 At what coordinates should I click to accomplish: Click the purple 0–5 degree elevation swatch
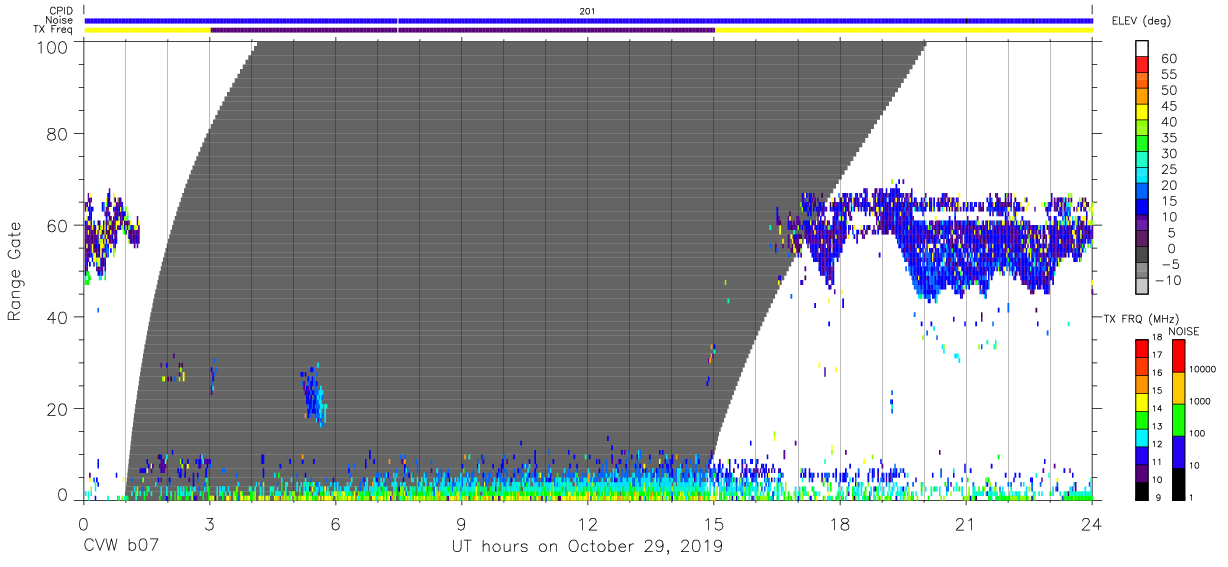click(1142, 240)
